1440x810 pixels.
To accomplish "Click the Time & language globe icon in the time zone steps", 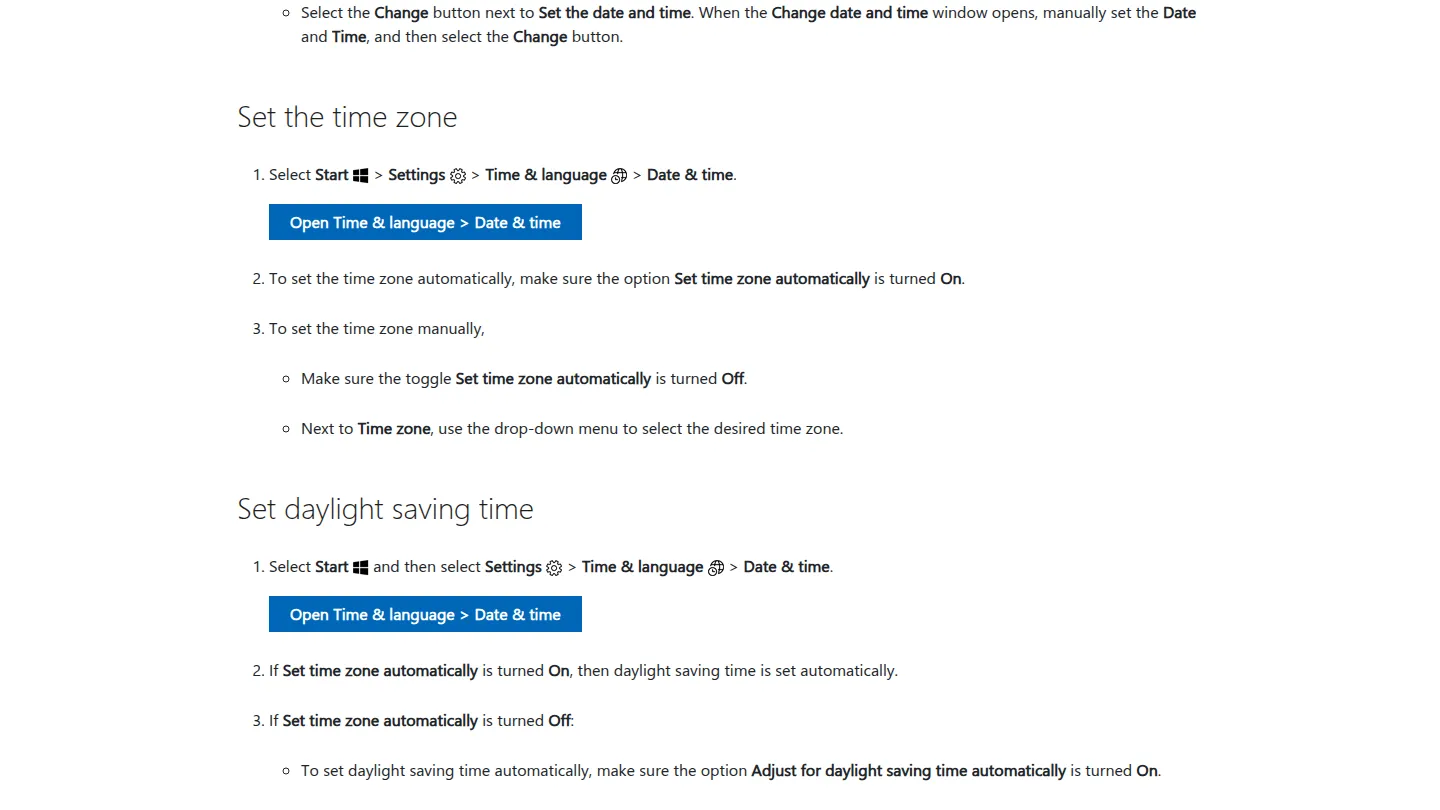I will pyautogui.click(x=619, y=176).
